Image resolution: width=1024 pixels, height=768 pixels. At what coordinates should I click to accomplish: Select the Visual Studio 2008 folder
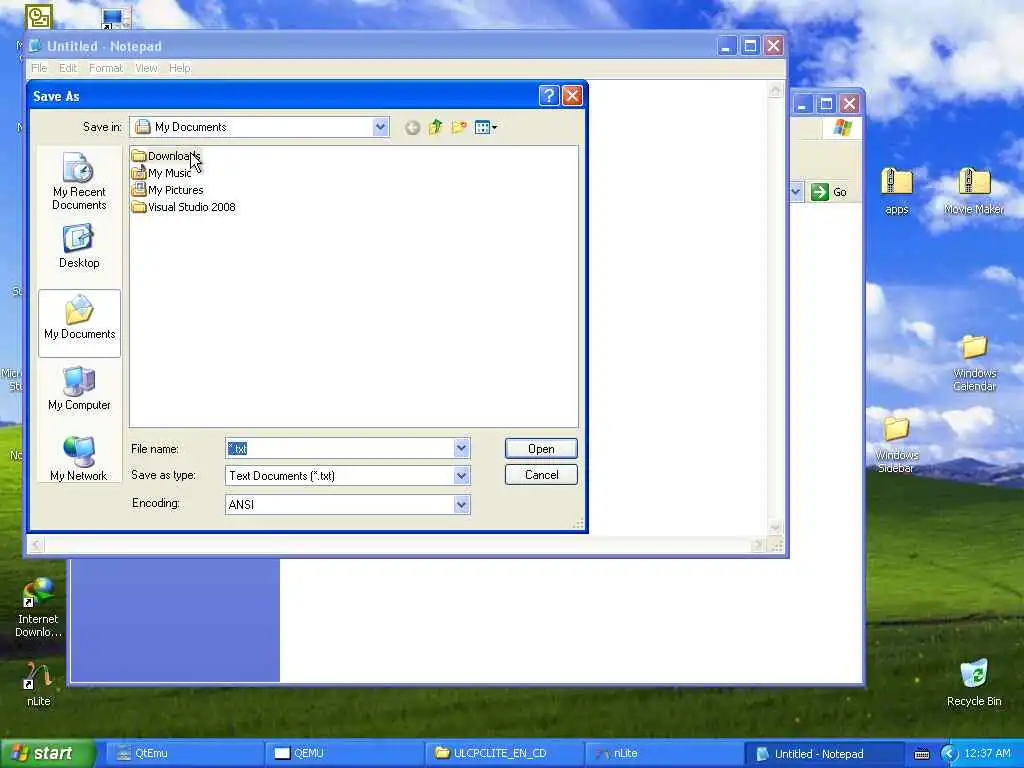184,207
